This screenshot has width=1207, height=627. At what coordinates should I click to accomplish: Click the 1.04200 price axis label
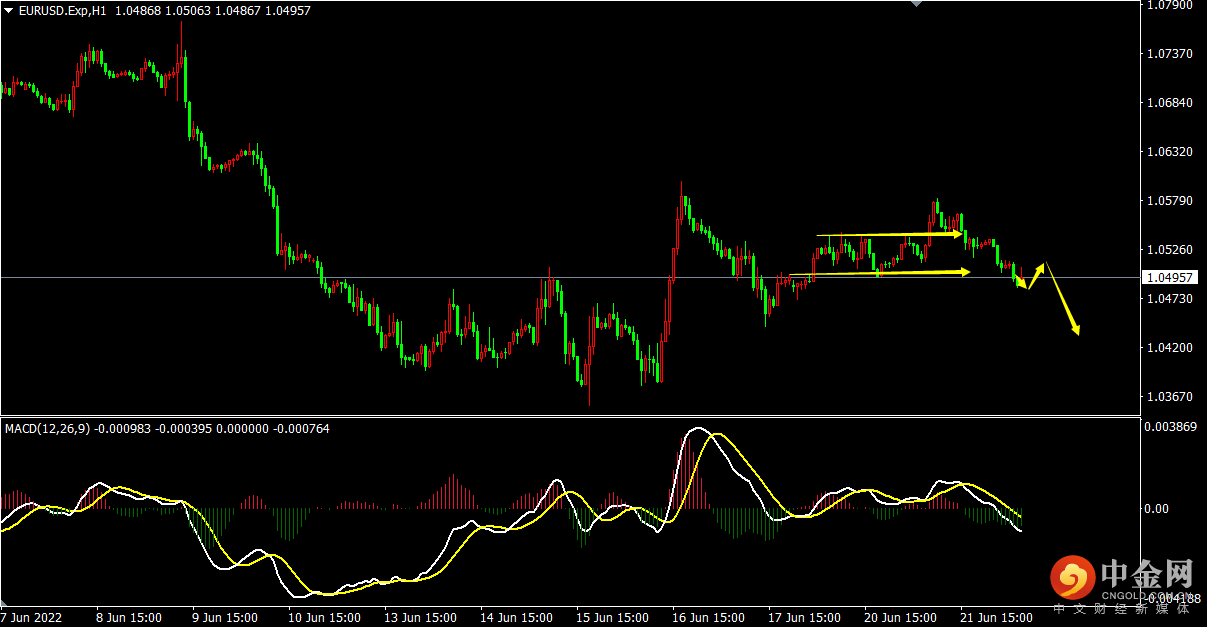(1171, 348)
